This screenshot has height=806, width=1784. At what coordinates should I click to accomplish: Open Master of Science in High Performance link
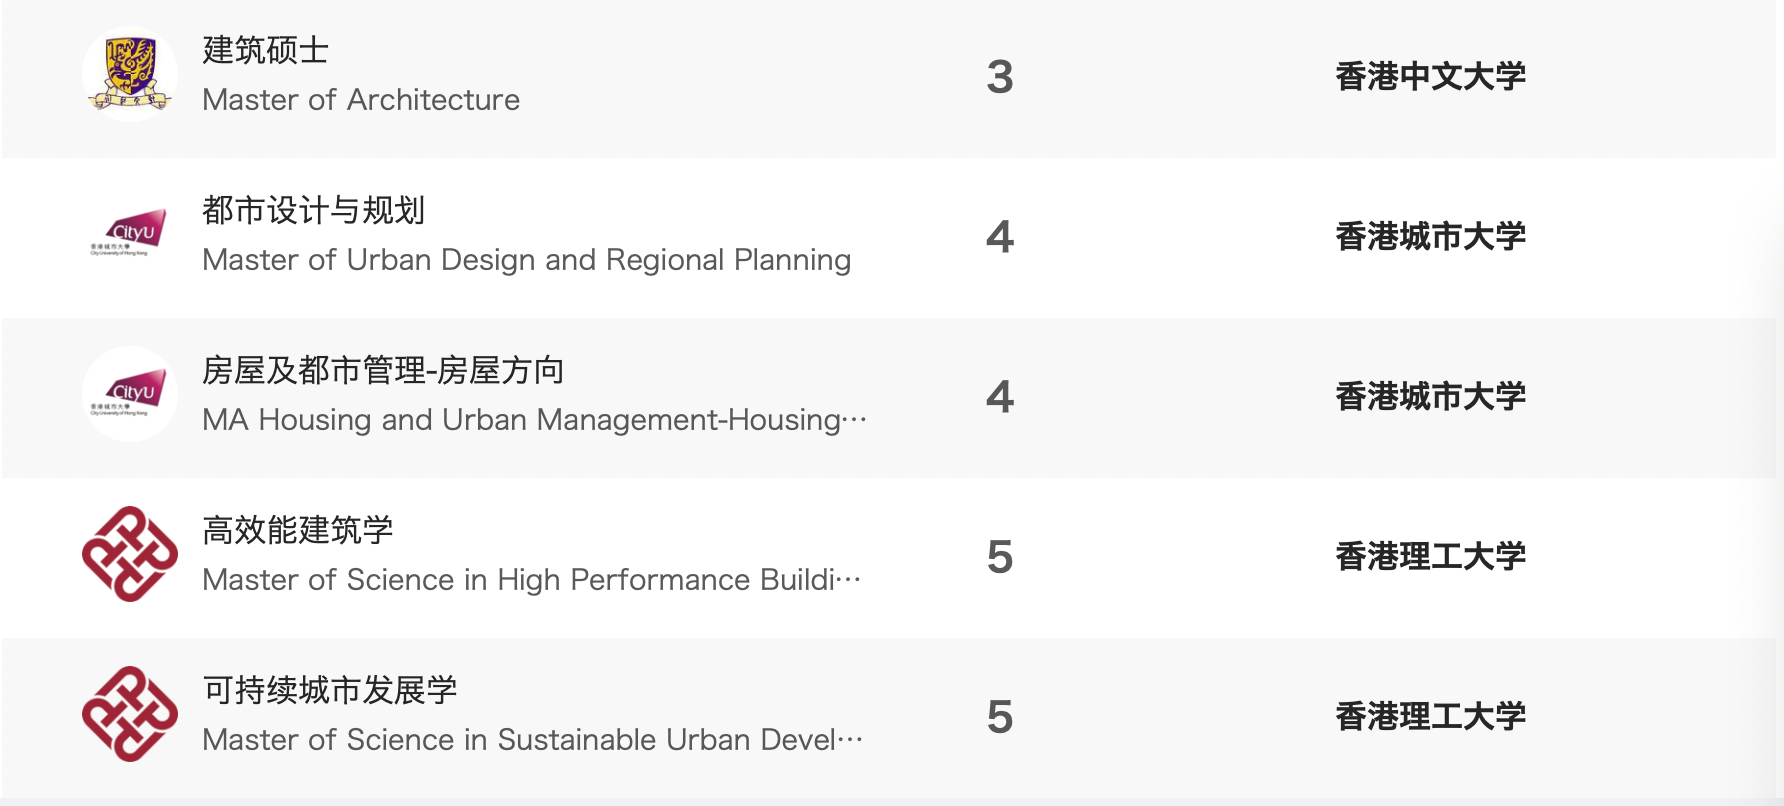tap(530, 580)
